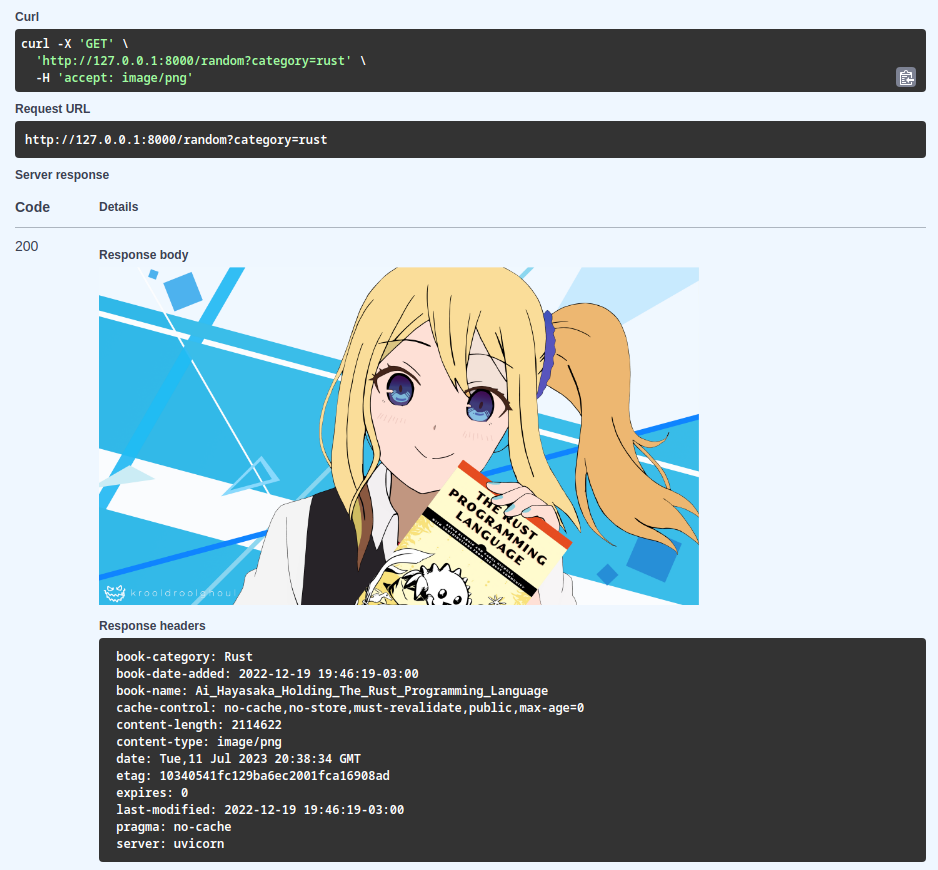Copy the curl command to the clipboard

[x=906, y=77]
